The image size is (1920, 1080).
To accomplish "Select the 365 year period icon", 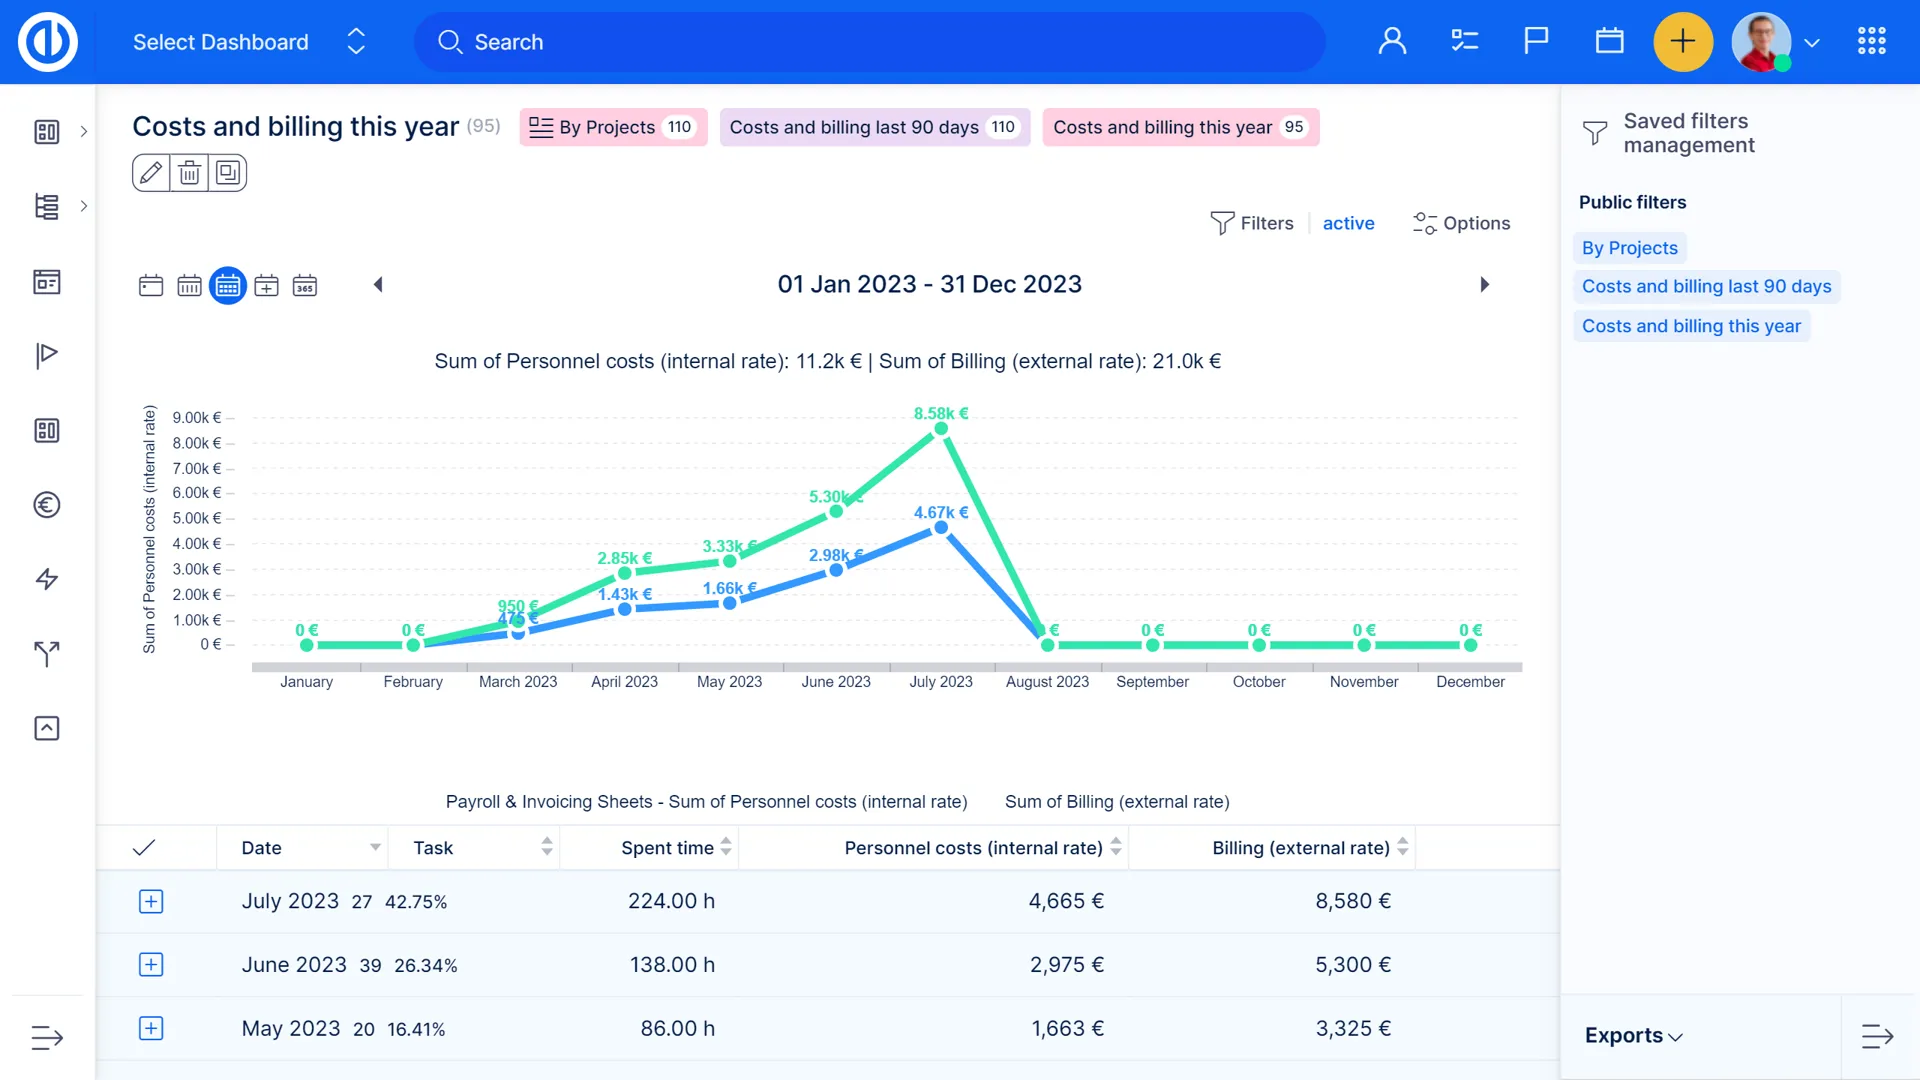I will pyautogui.click(x=305, y=286).
